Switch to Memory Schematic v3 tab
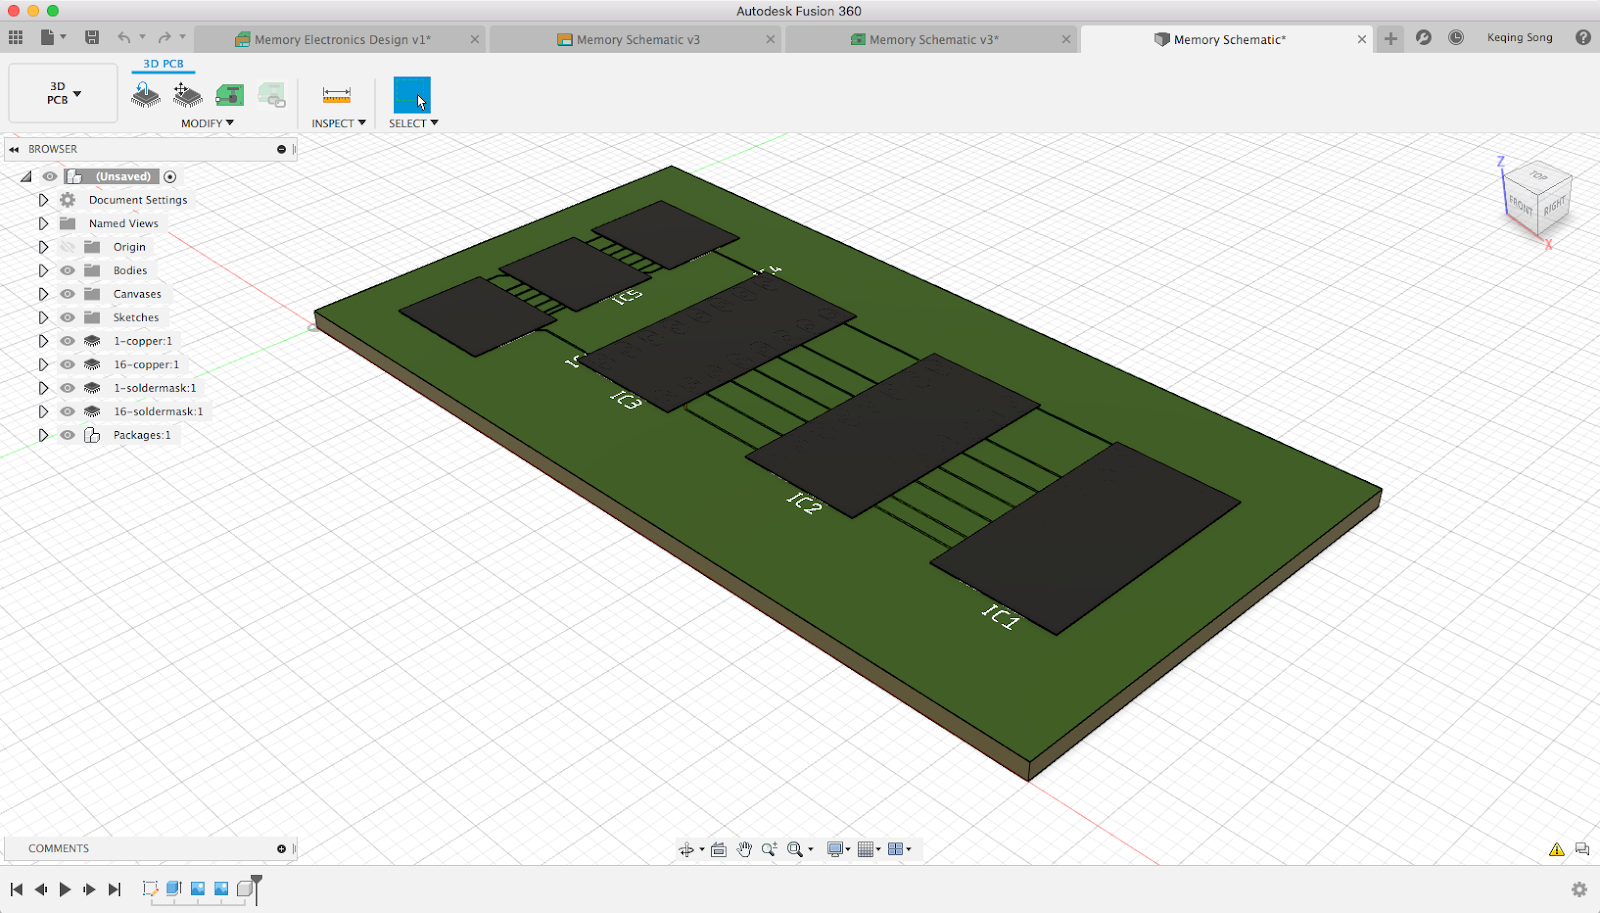 point(637,40)
